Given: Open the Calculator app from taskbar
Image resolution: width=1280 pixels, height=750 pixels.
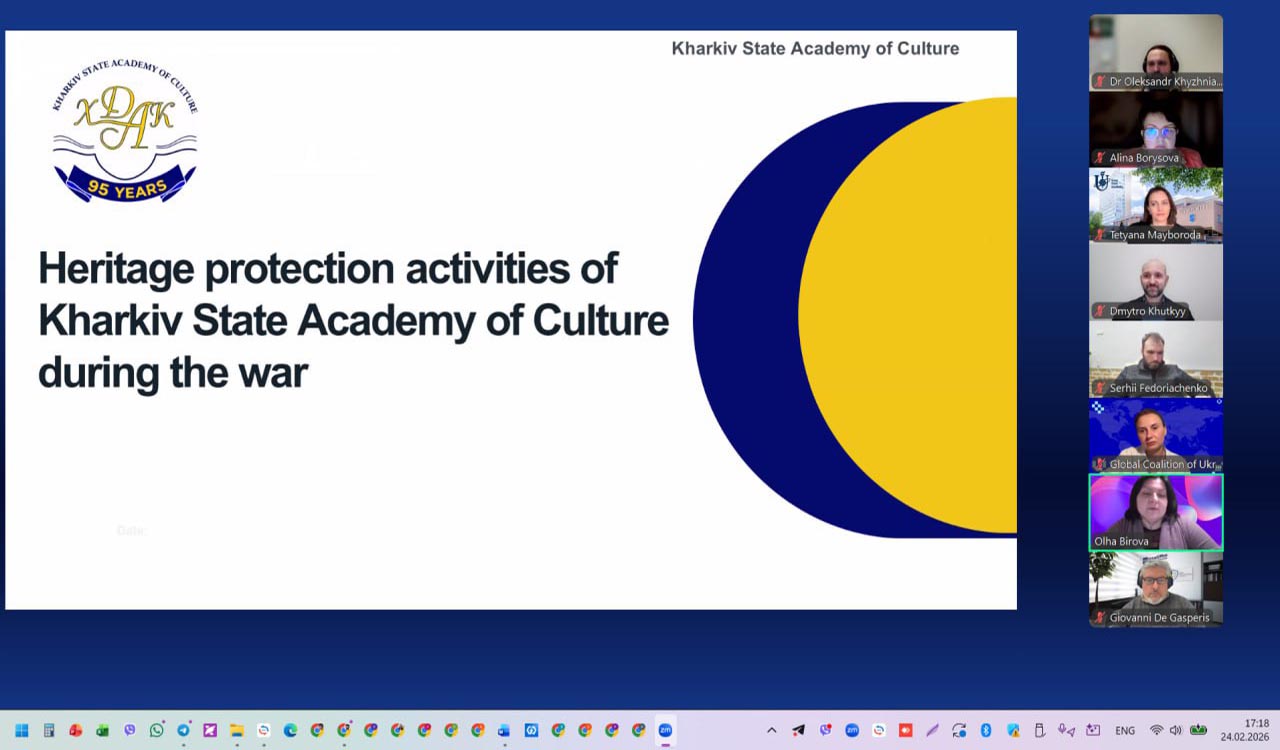Looking at the screenshot, I should pyautogui.click(x=48, y=730).
